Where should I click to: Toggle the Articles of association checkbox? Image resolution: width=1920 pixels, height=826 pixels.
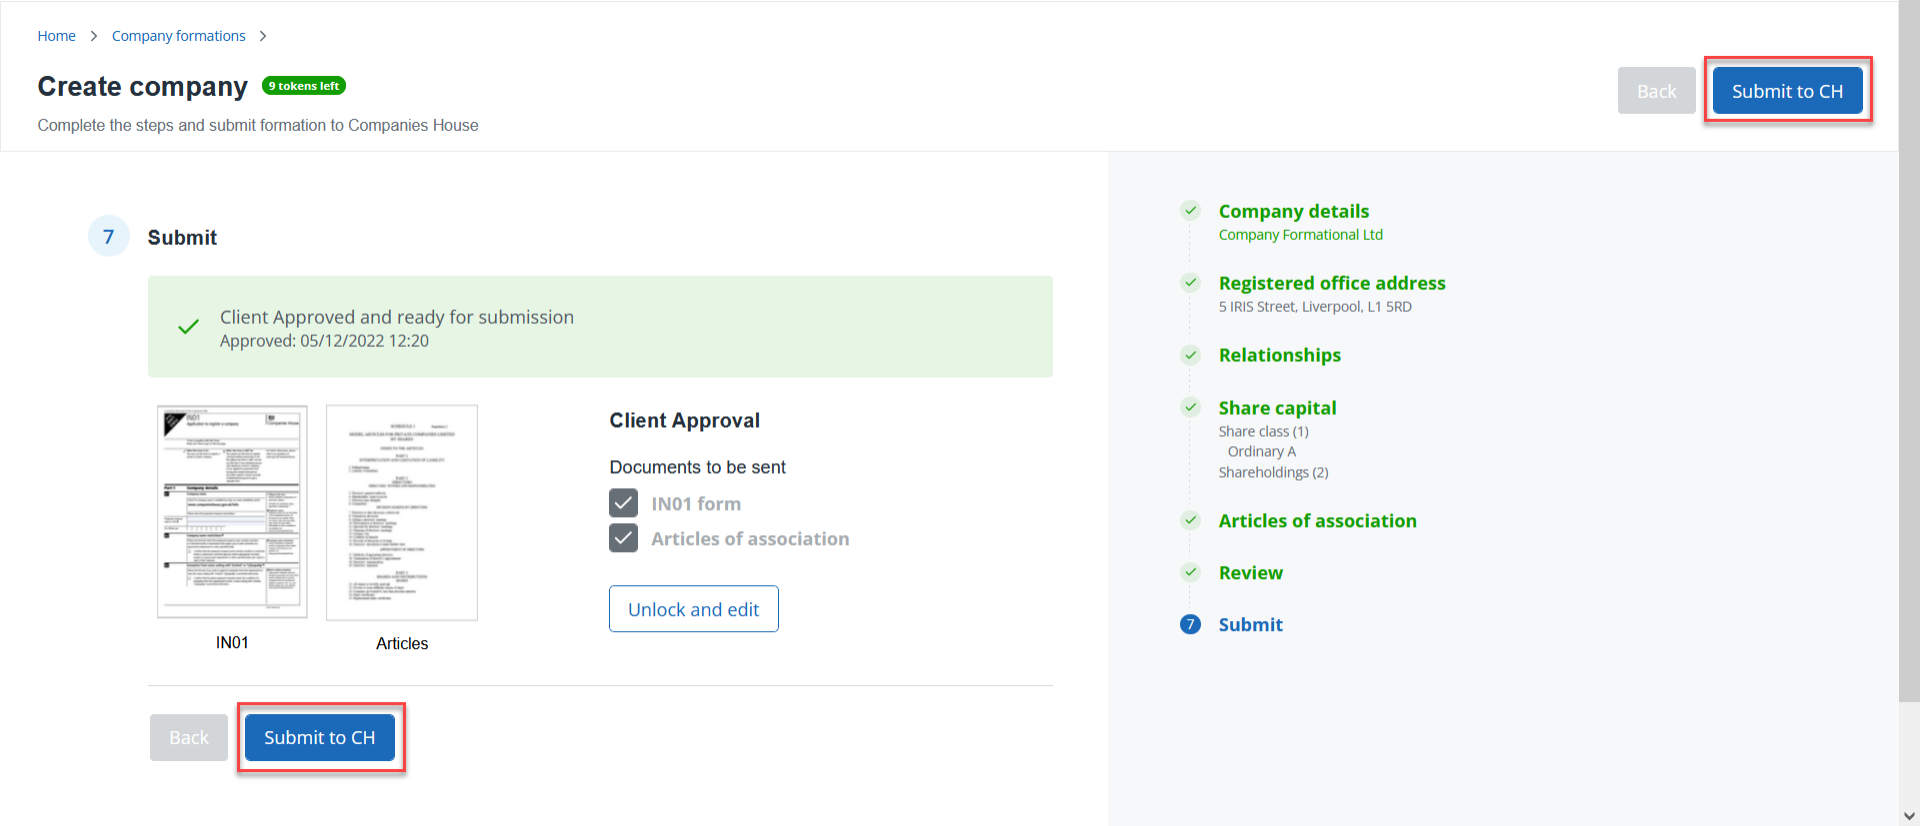pyautogui.click(x=623, y=538)
